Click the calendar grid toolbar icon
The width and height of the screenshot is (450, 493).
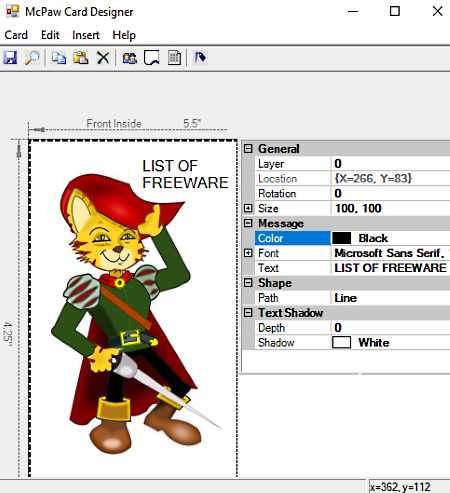click(174, 58)
